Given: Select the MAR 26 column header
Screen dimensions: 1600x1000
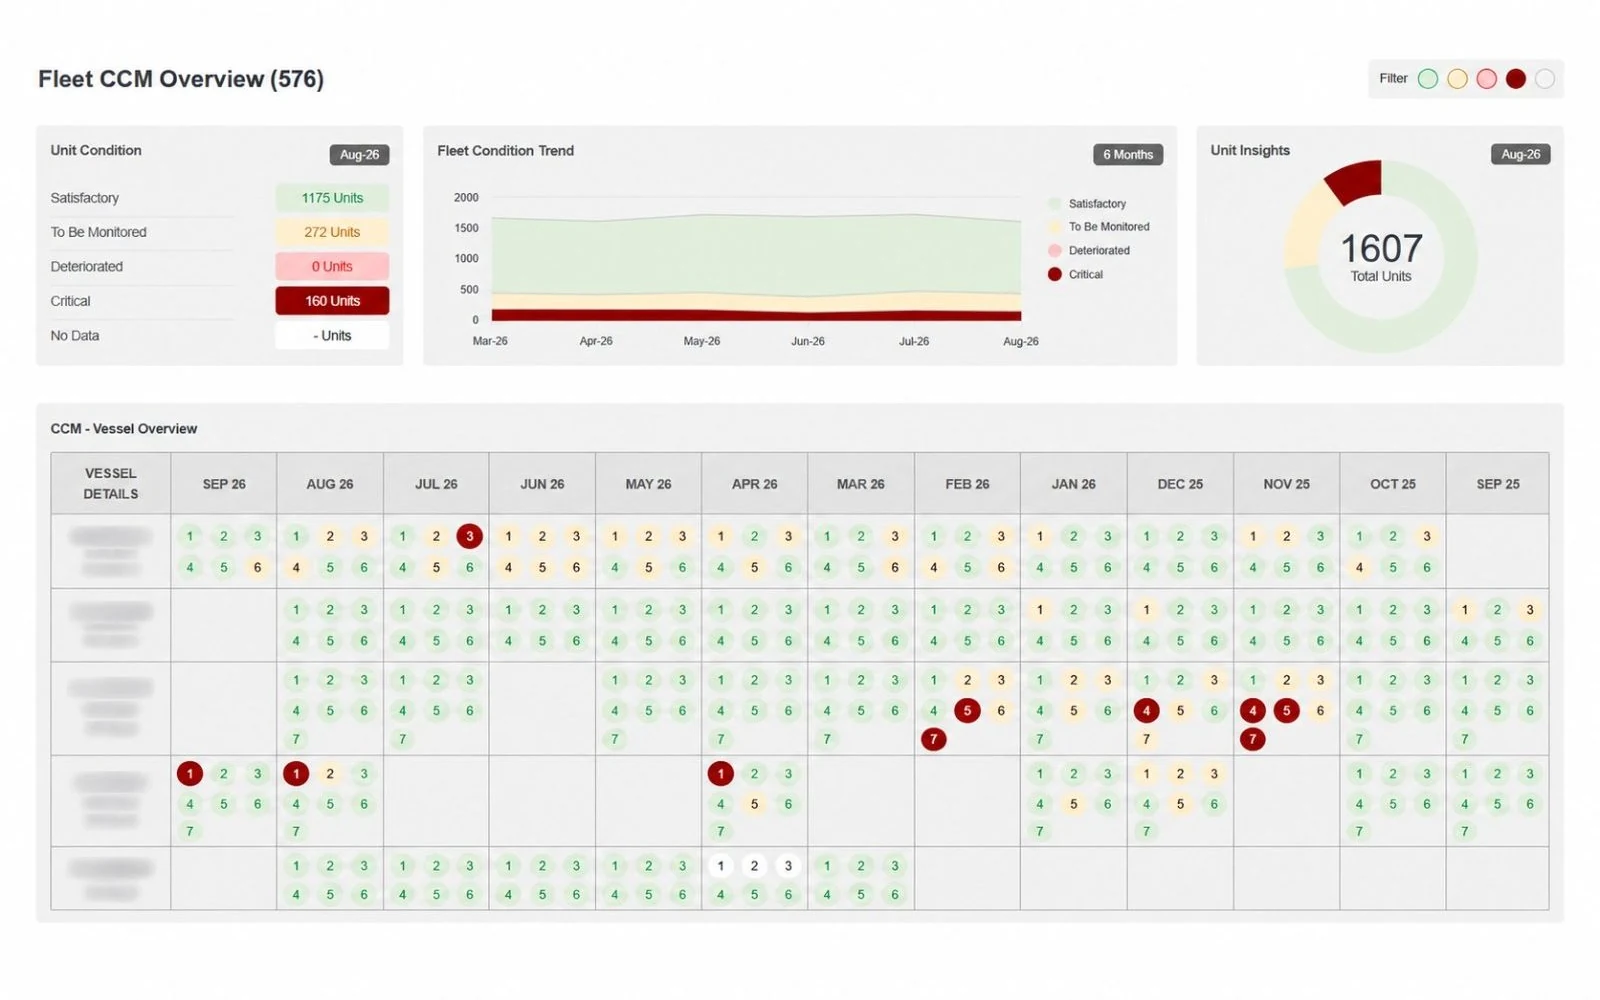Looking at the screenshot, I should pos(861,484).
